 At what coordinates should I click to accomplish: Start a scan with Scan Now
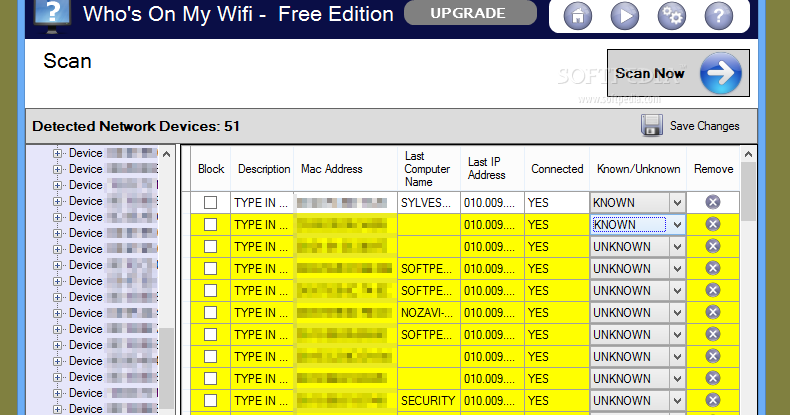point(678,73)
